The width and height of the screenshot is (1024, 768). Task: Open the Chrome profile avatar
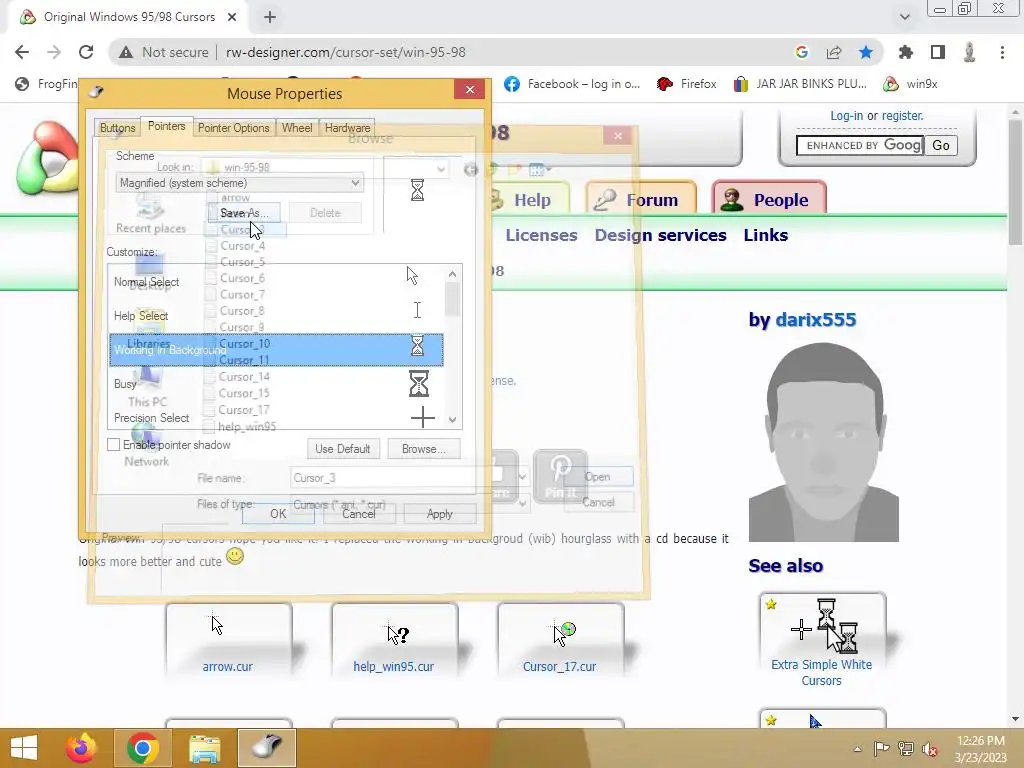tap(970, 52)
